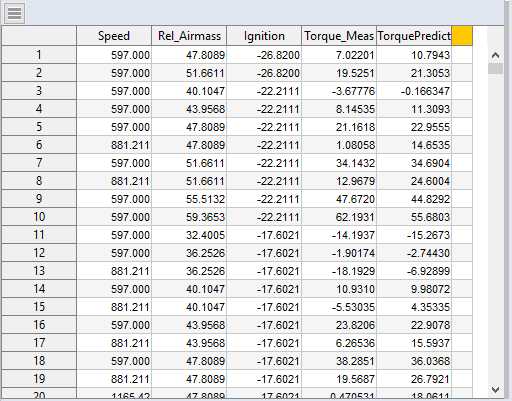Select the Torque_Meas column header
The width and height of the screenshot is (512, 401).
(339, 36)
